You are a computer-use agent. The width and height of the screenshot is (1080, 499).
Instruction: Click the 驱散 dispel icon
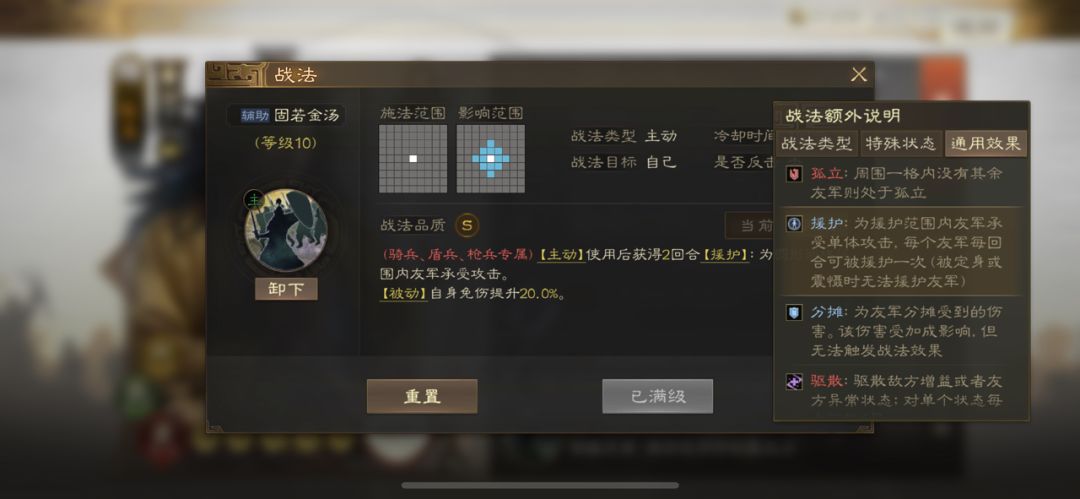794,381
